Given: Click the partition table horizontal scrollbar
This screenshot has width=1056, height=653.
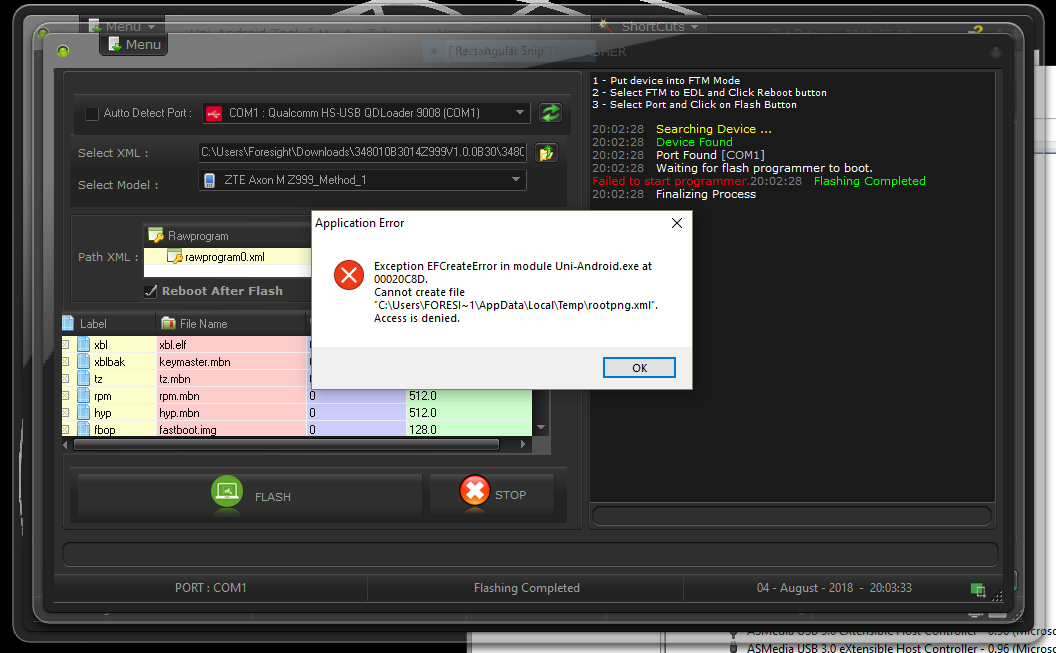Looking at the screenshot, I should point(286,444).
